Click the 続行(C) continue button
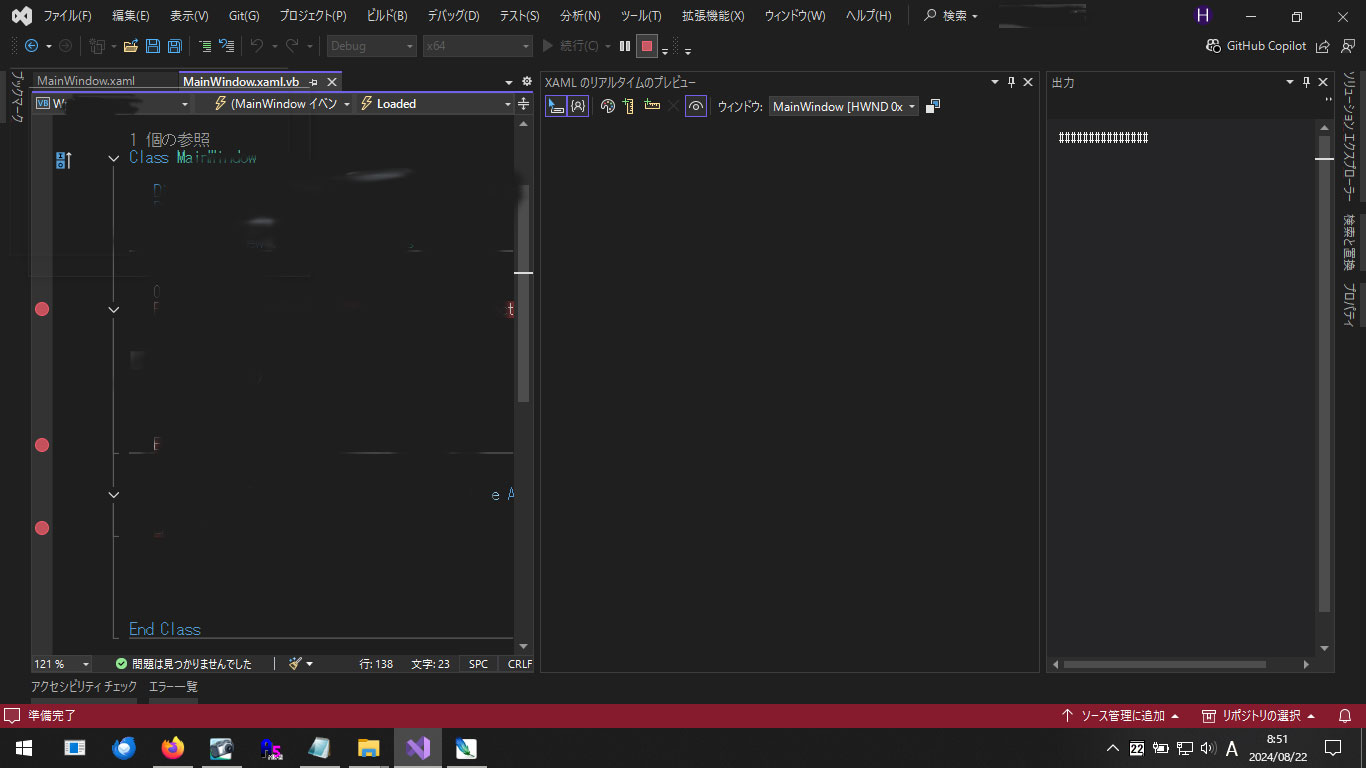Screen dimensions: 1366x768 point(570,46)
